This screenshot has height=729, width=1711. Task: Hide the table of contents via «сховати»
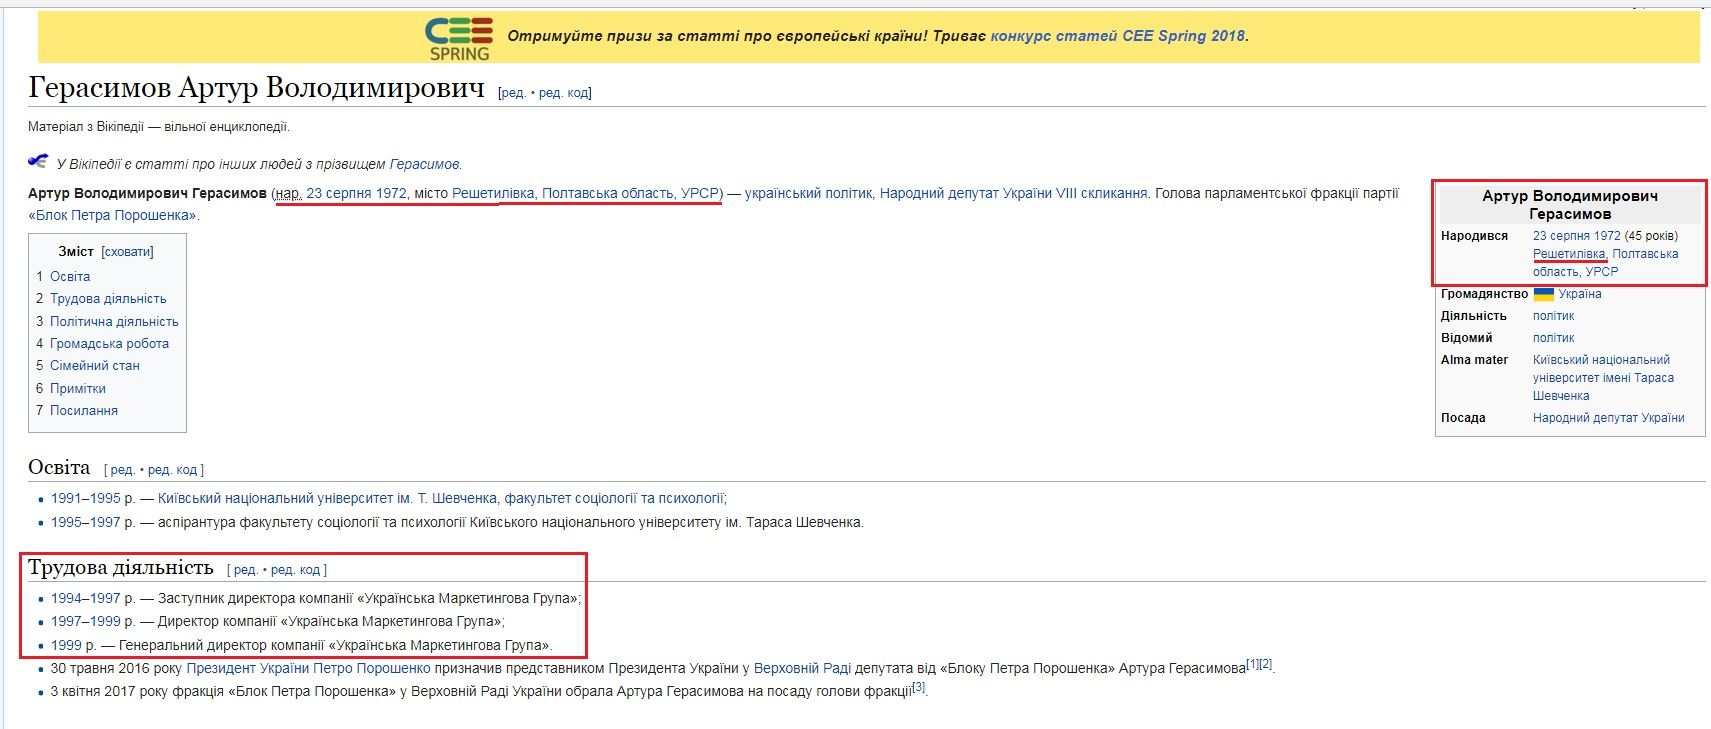(x=127, y=252)
